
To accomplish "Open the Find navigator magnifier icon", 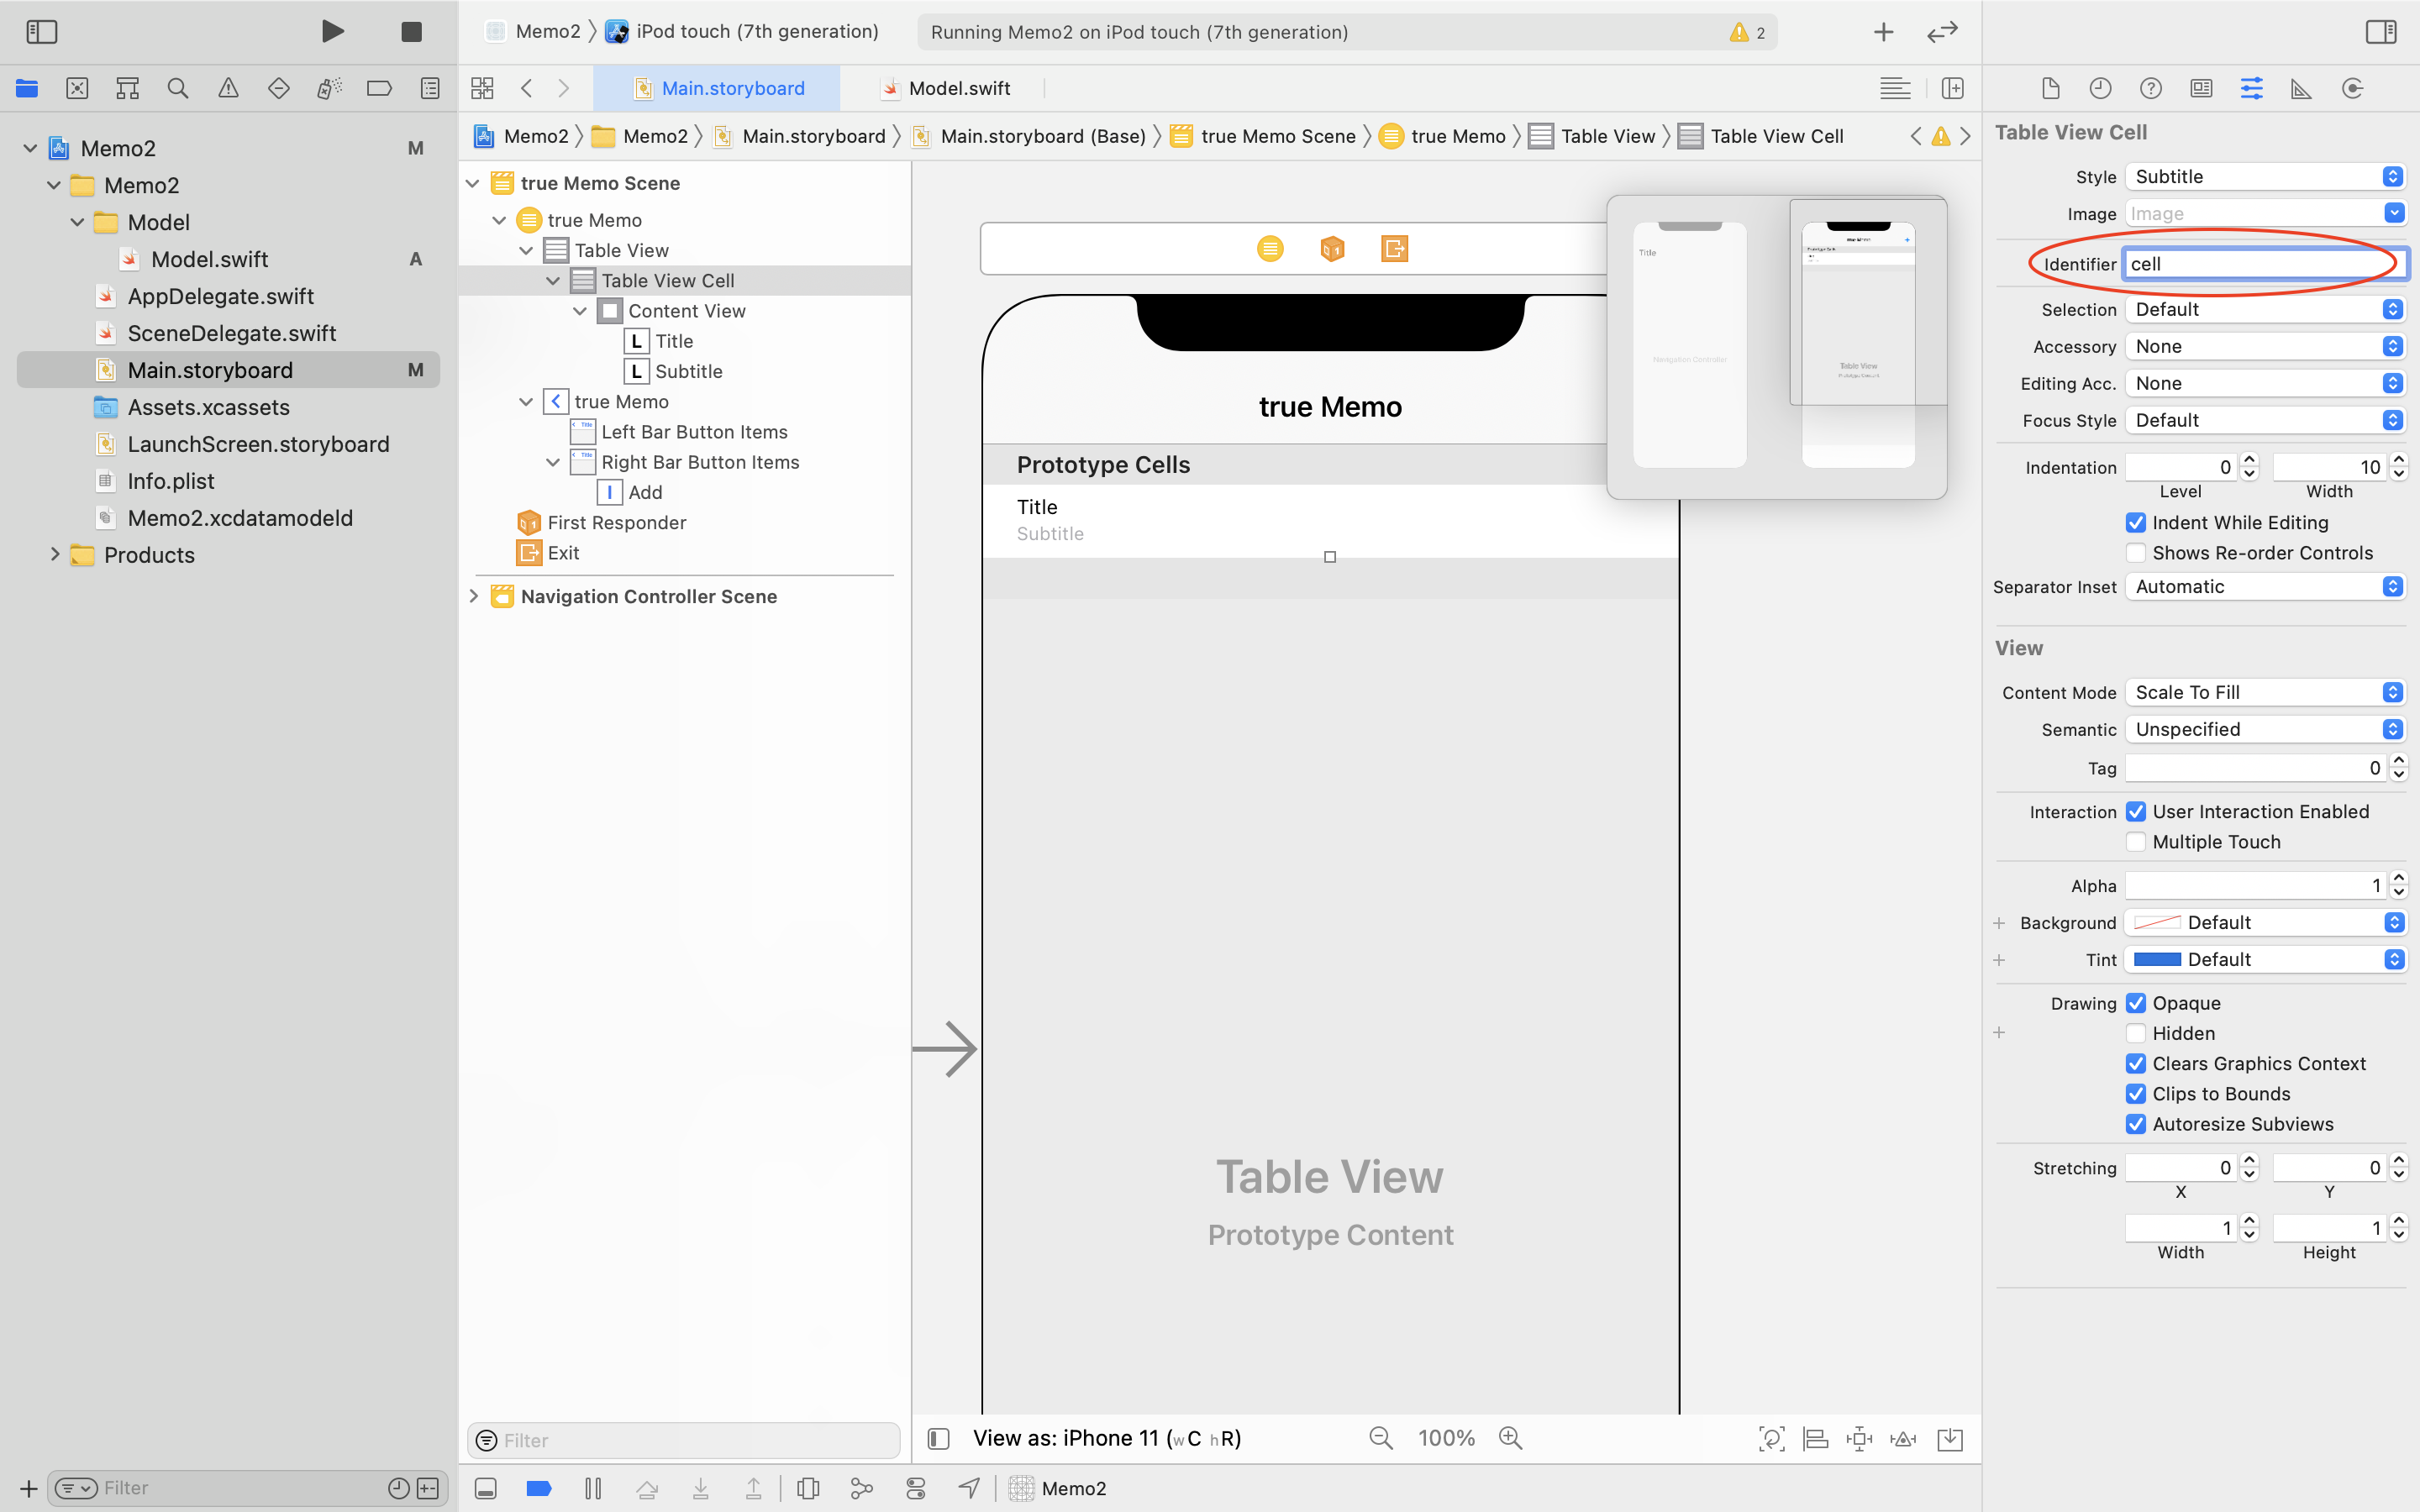I will [x=178, y=89].
